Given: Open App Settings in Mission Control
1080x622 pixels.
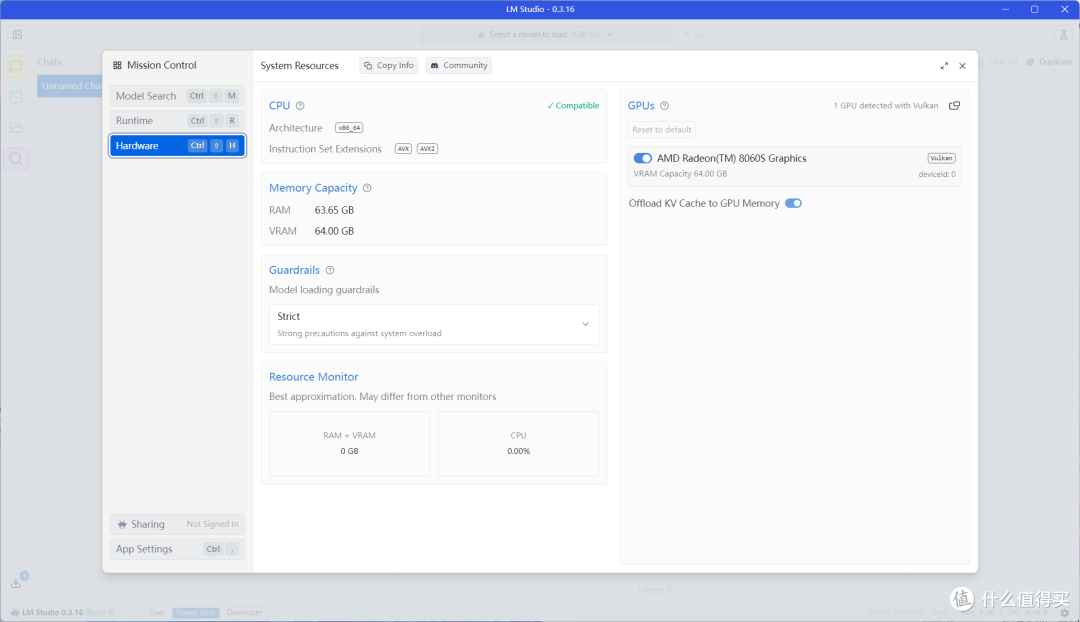Looking at the screenshot, I should click(x=177, y=549).
